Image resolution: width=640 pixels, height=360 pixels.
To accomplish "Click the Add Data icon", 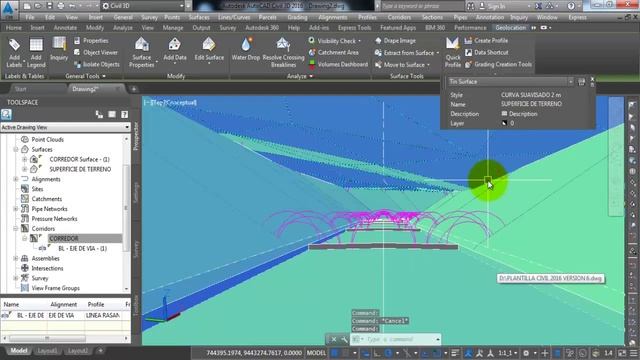I will [x=175, y=49].
